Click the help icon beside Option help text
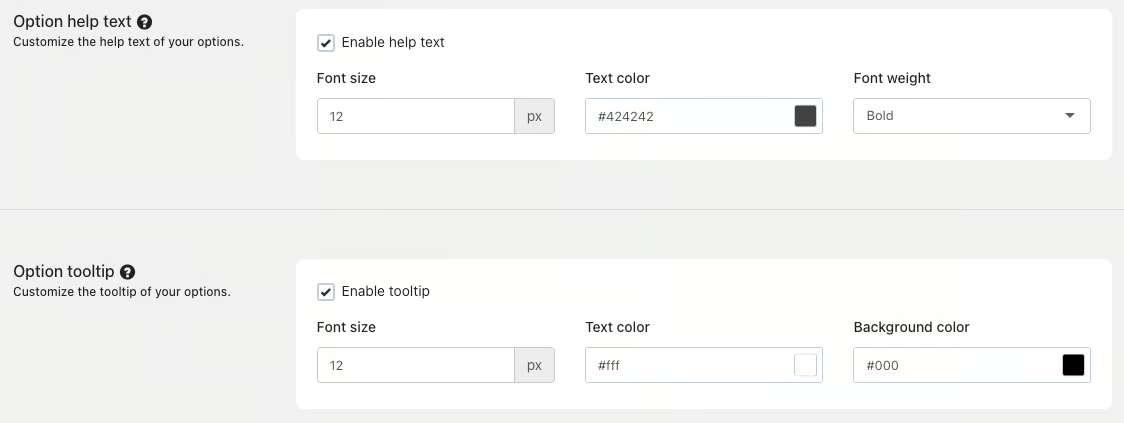Image resolution: width=1124 pixels, height=423 pixels. [x=145, y=22]
